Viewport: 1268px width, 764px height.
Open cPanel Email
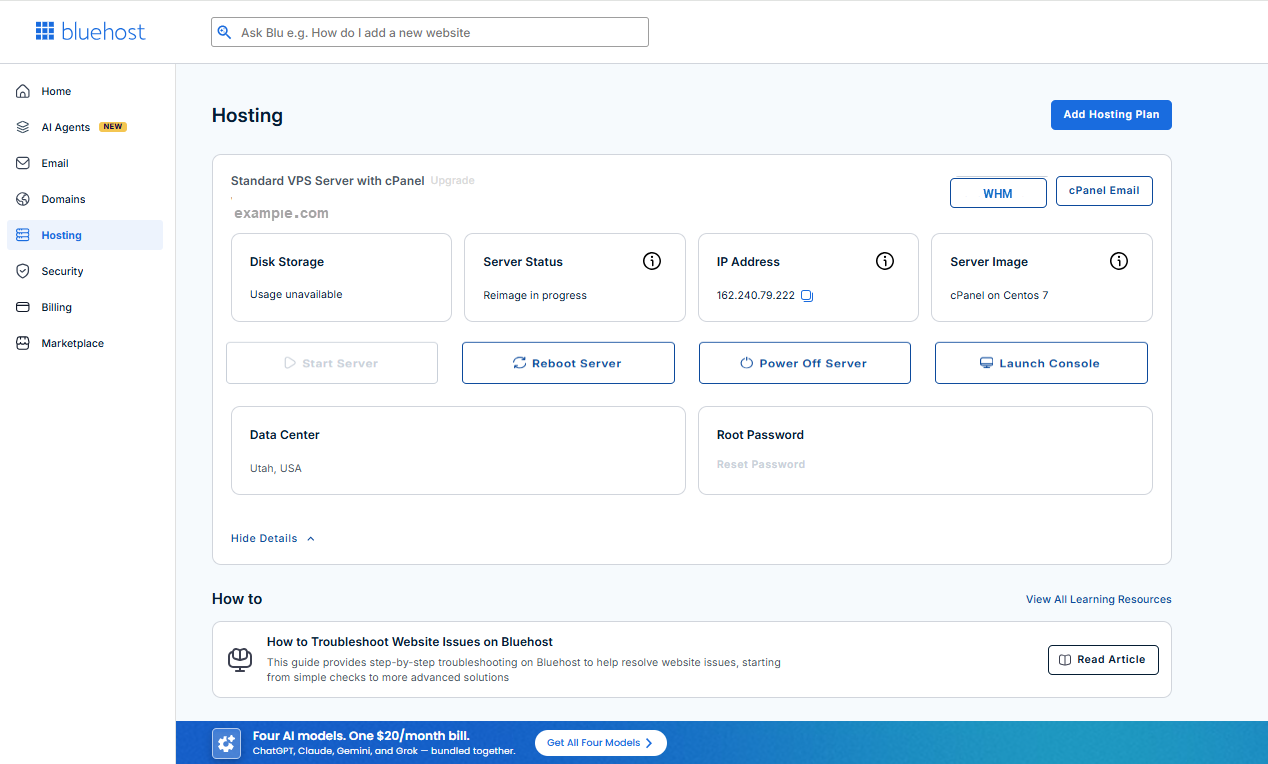tap(1104, 191)
